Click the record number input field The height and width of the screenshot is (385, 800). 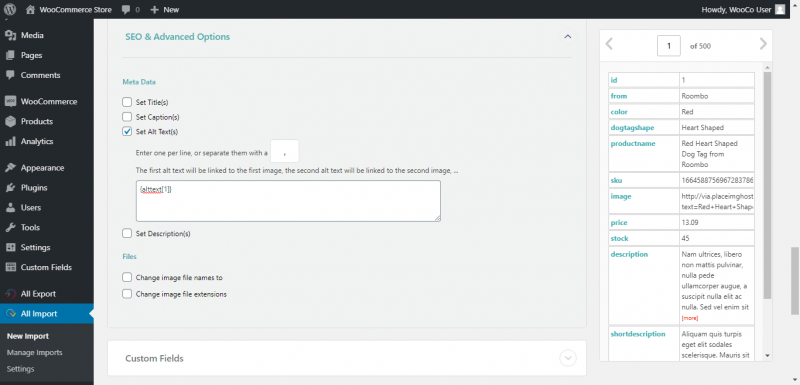click(668, 46)
